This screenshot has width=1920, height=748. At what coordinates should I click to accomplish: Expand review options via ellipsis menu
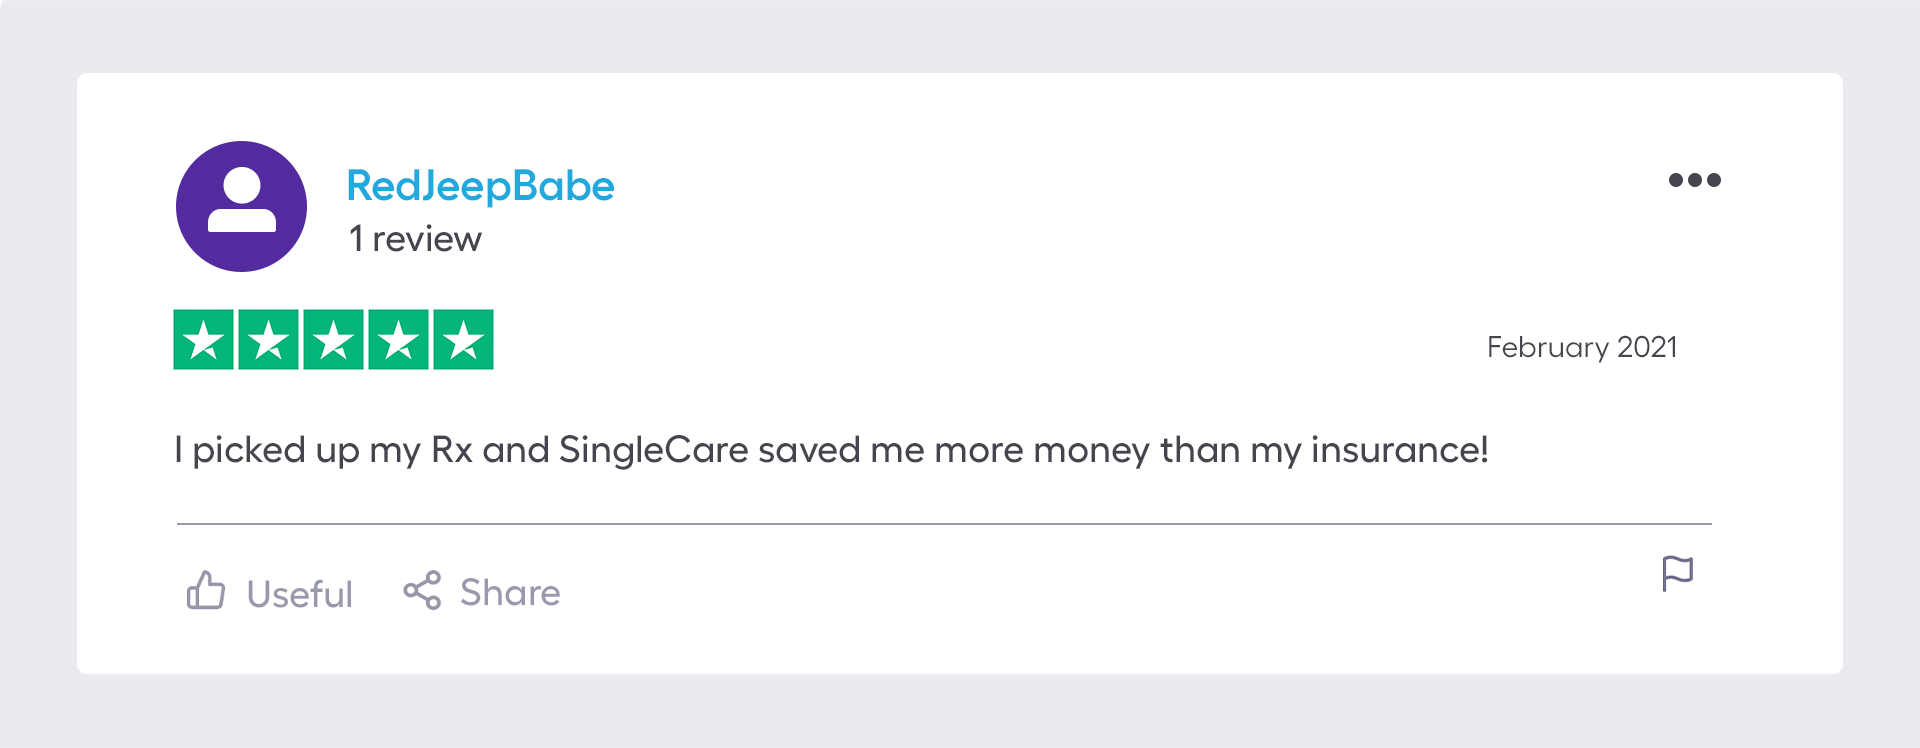pos(1695,180)
